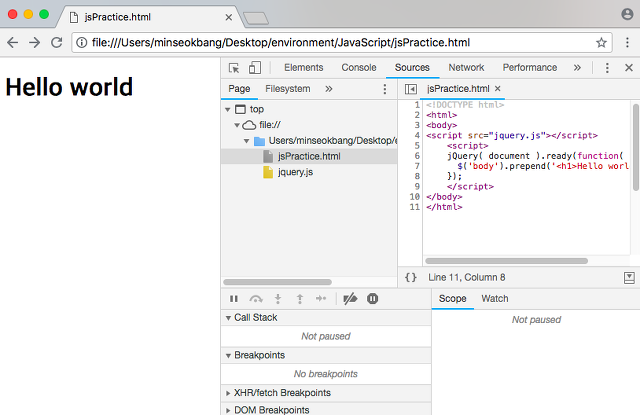Click the step out of function icon
640x415 pixels.
(x=300, y=299)
